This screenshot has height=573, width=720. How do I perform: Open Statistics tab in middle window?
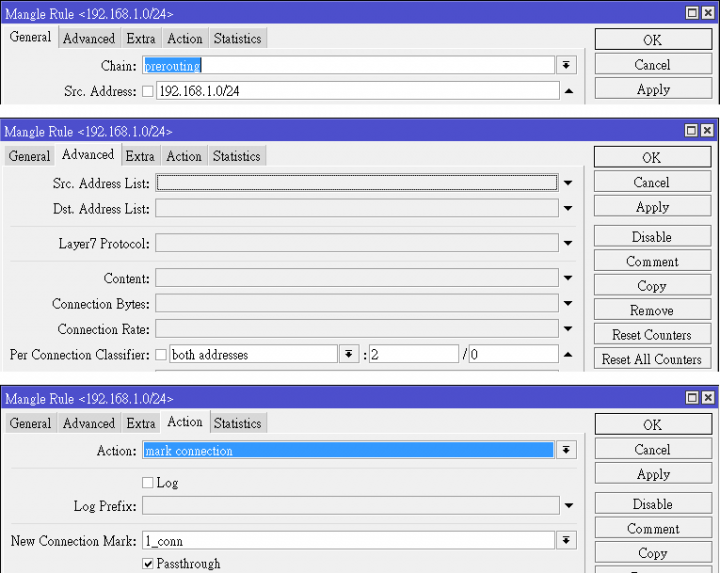[236, 156]
